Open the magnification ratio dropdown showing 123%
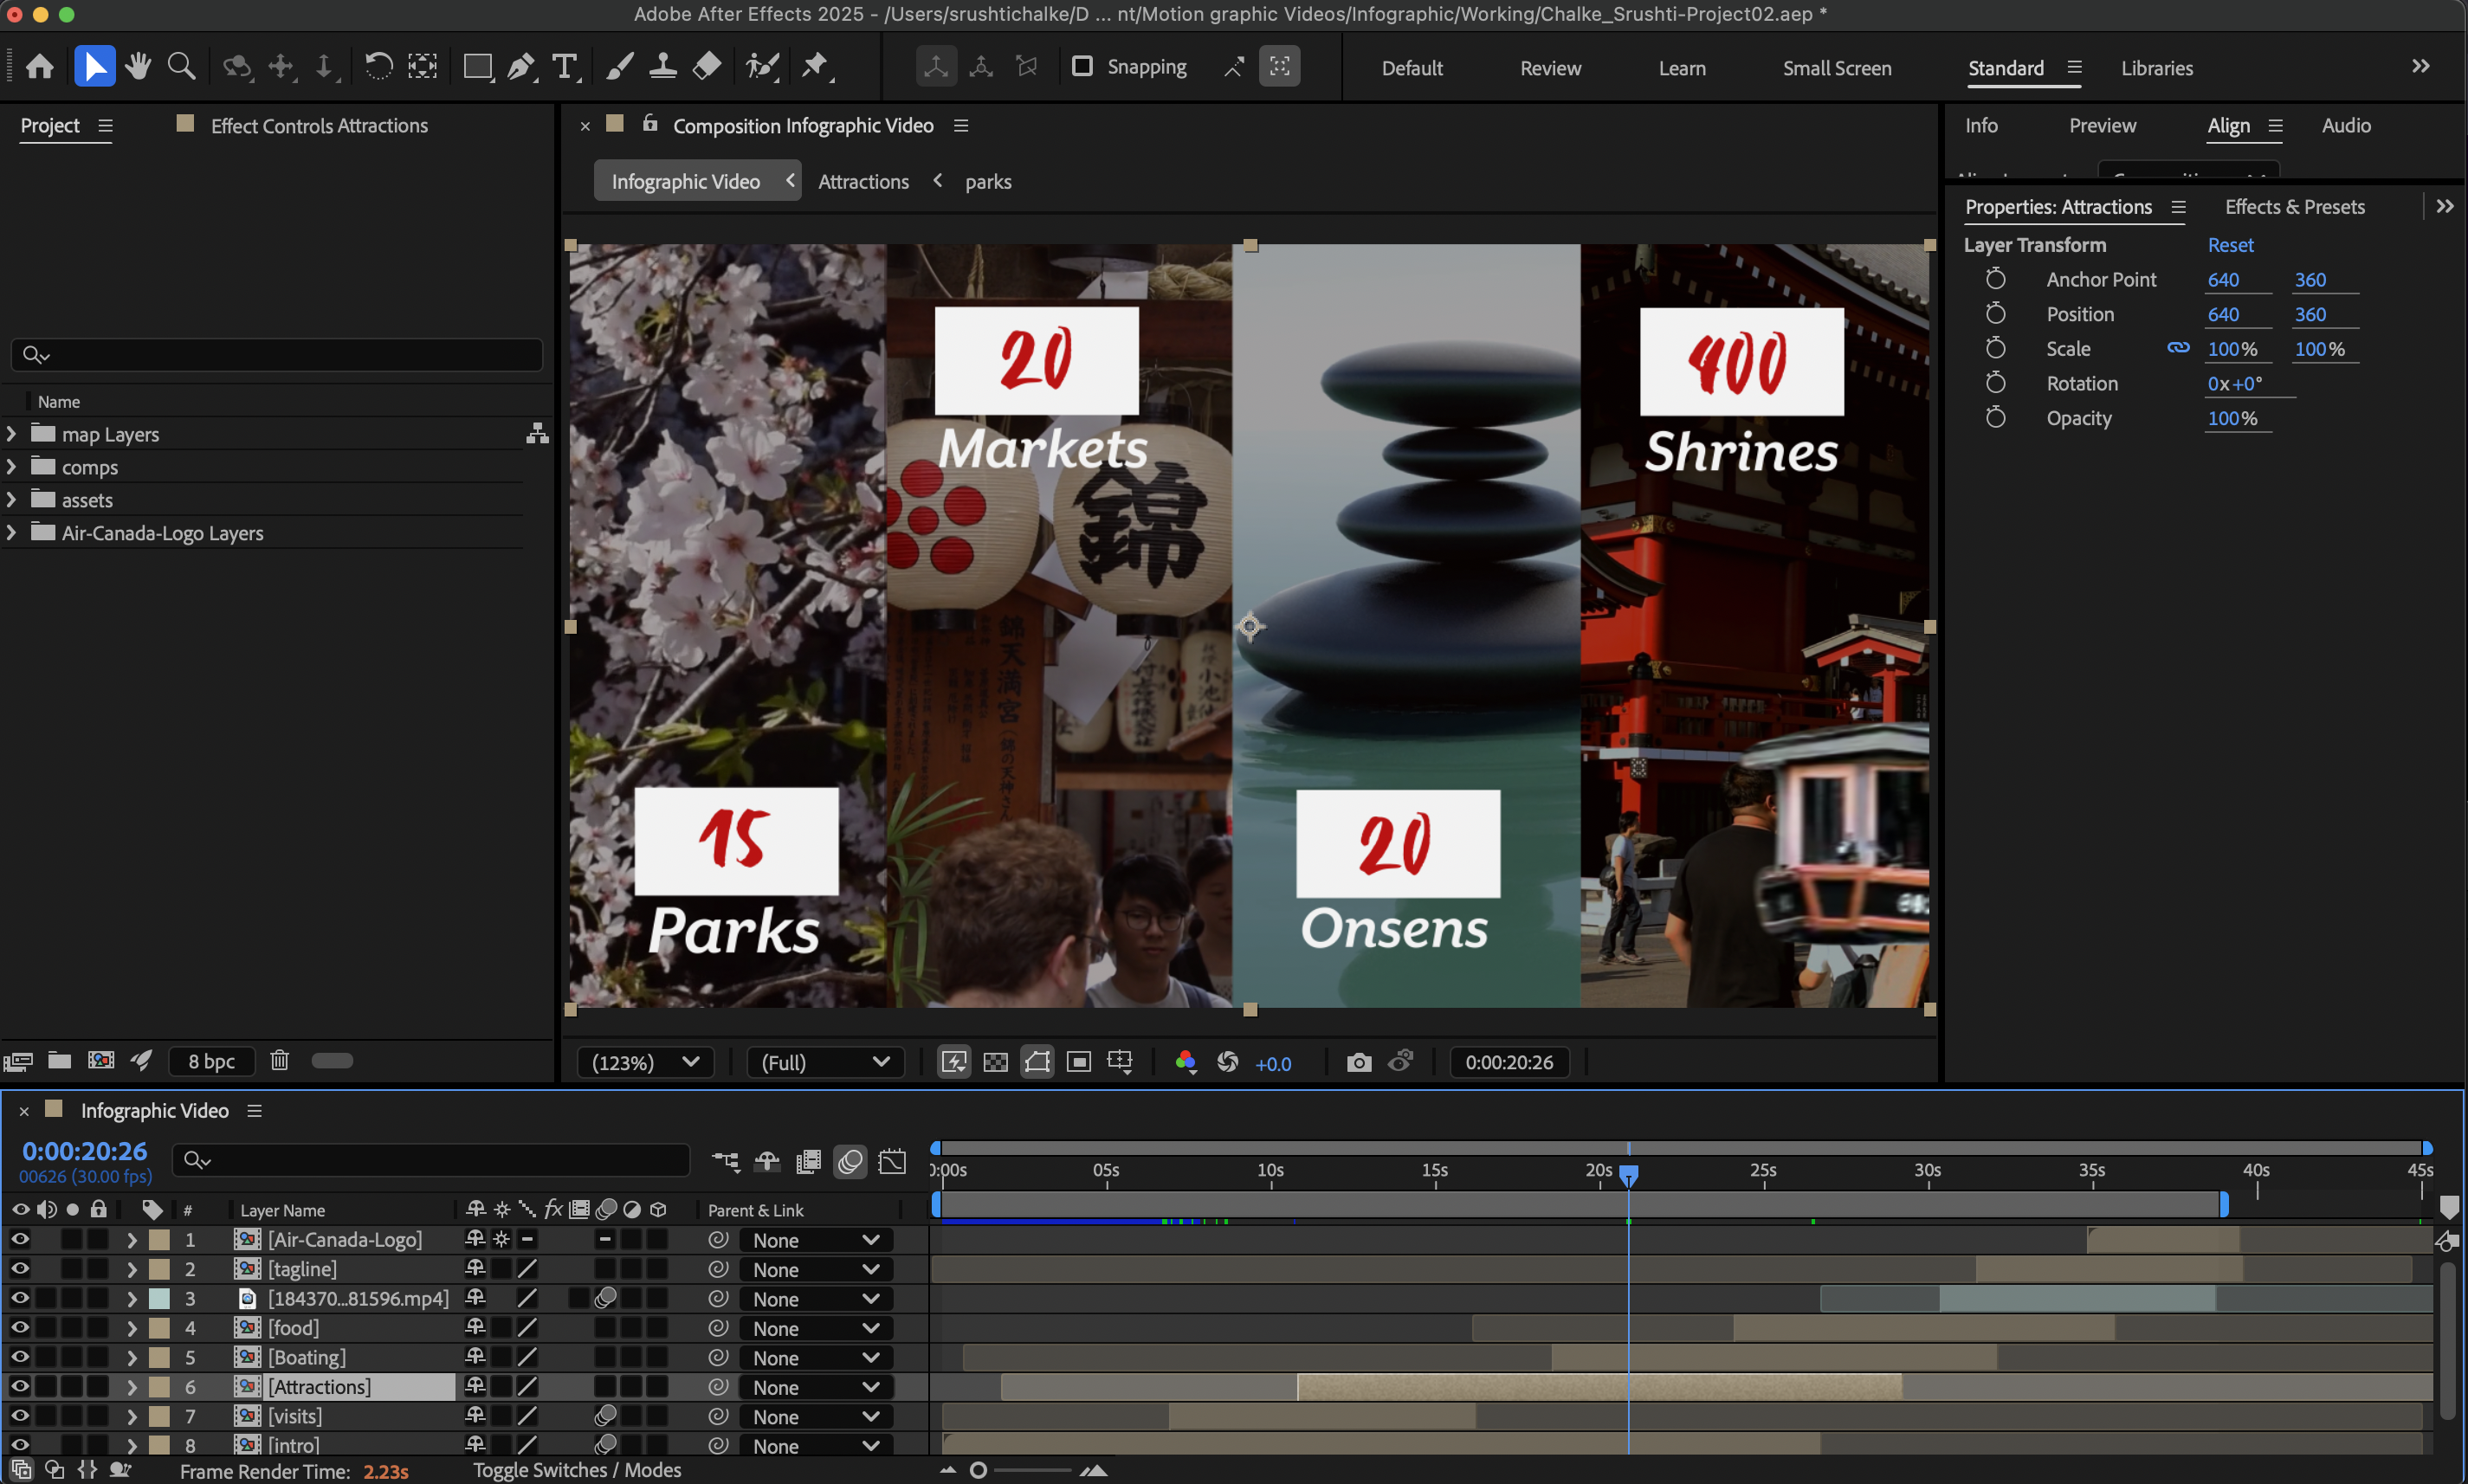 point(645,1062)
